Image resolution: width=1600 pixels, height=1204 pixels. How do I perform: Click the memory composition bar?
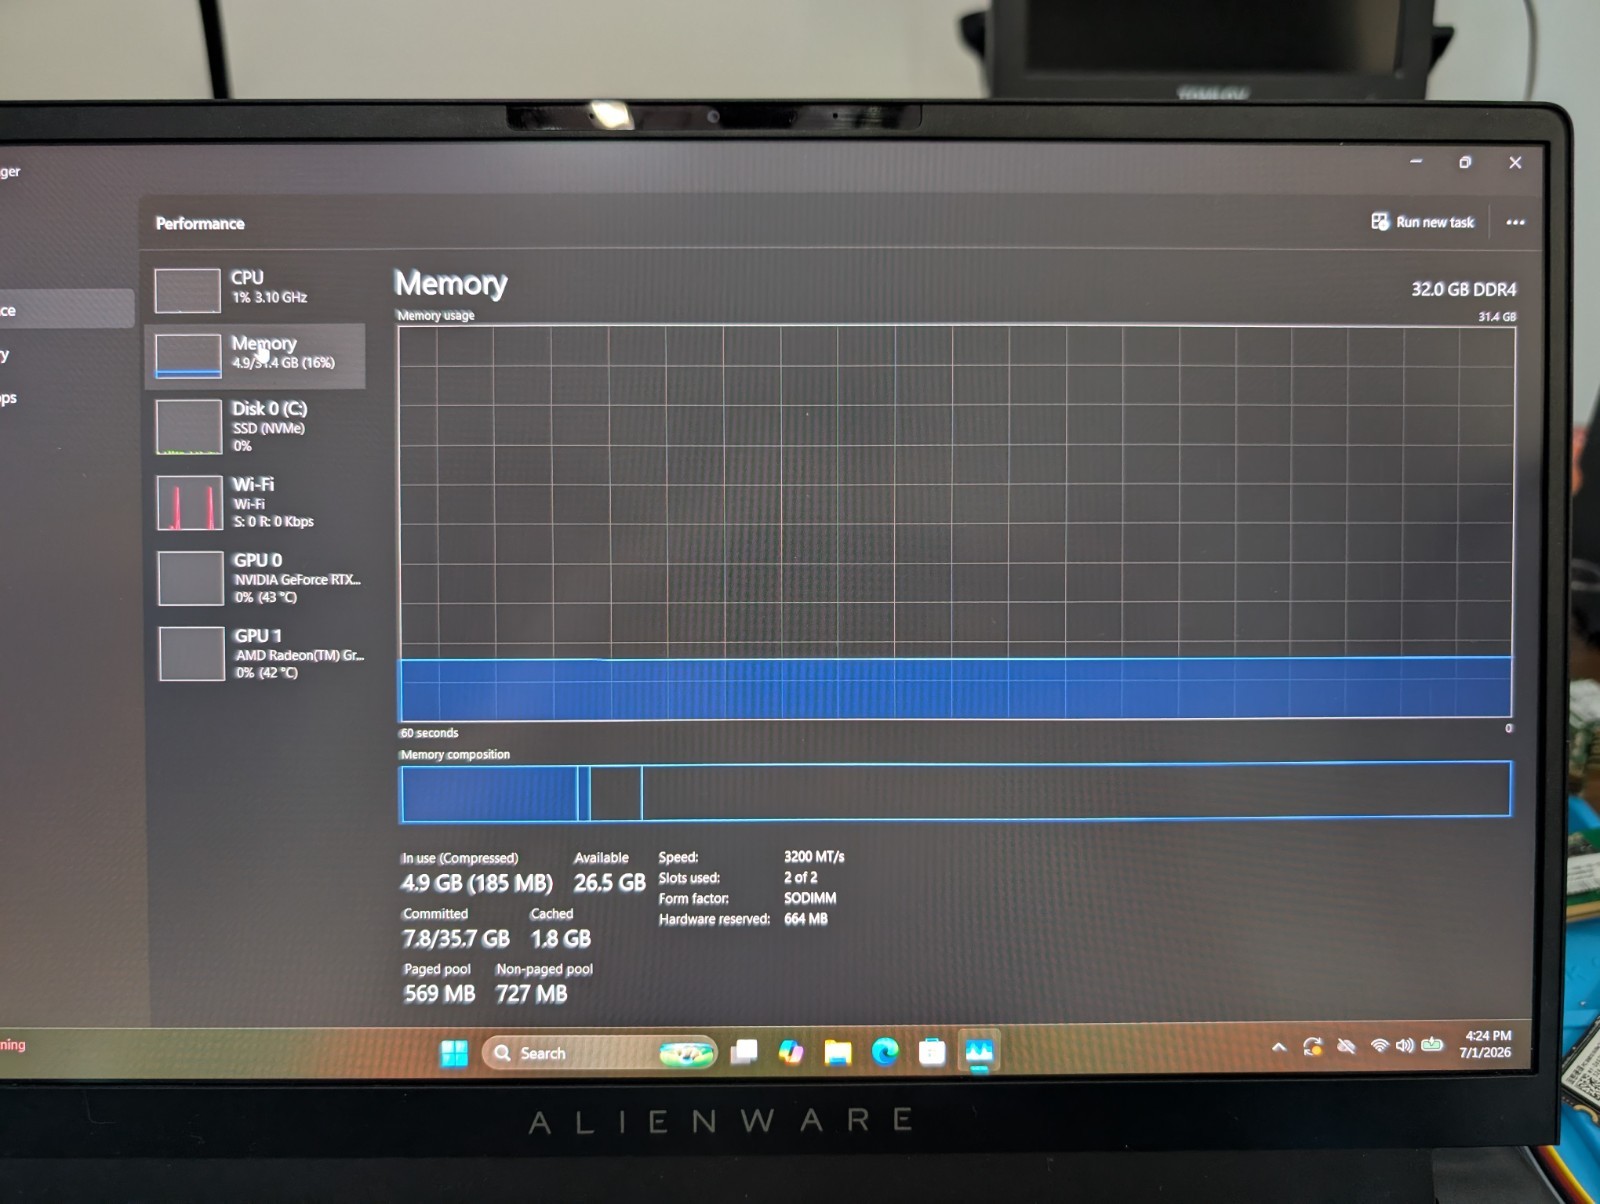click(956, 791)
